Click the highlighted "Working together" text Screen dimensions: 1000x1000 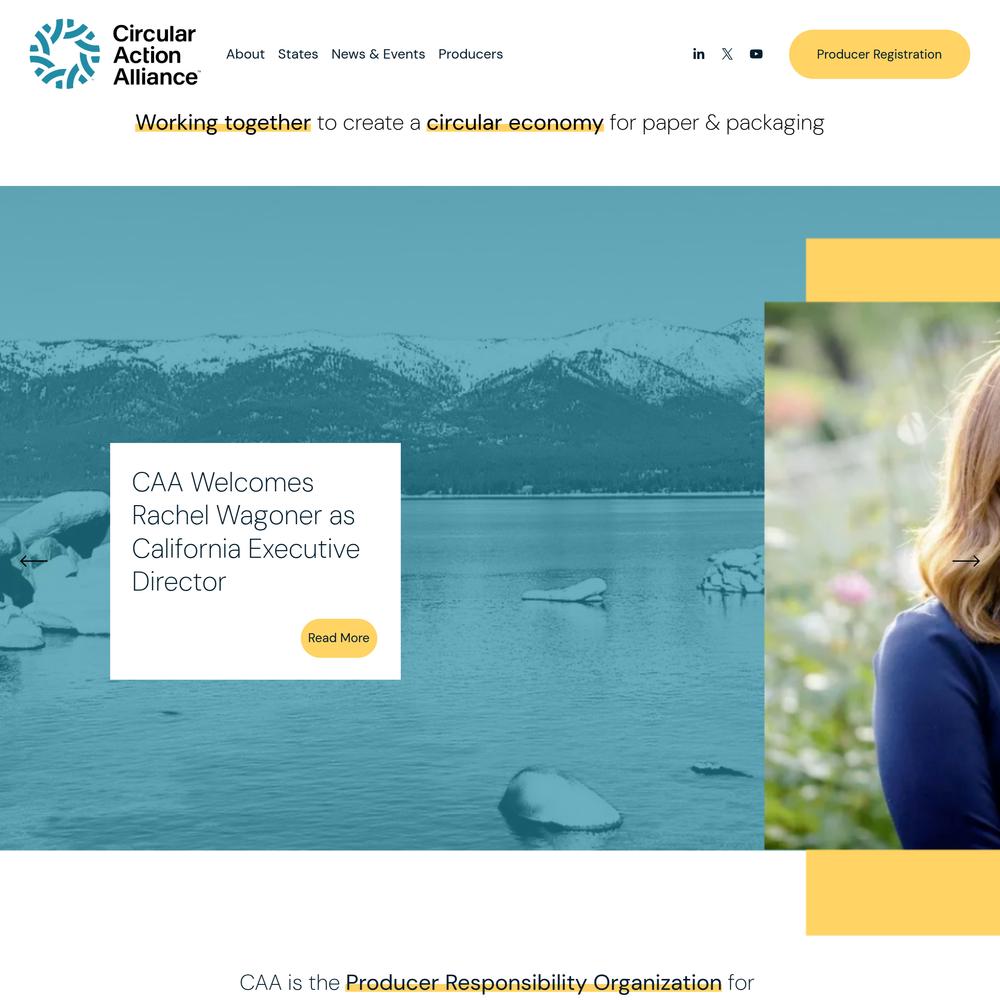click(223, 122)
